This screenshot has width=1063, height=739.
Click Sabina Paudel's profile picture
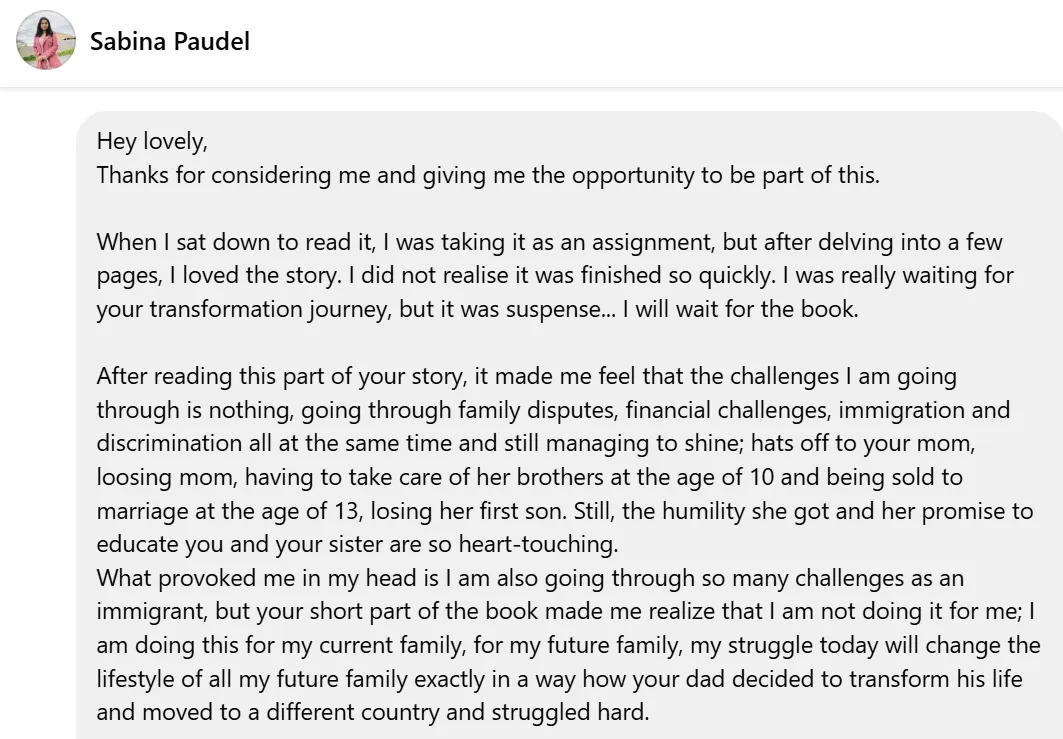46,41
